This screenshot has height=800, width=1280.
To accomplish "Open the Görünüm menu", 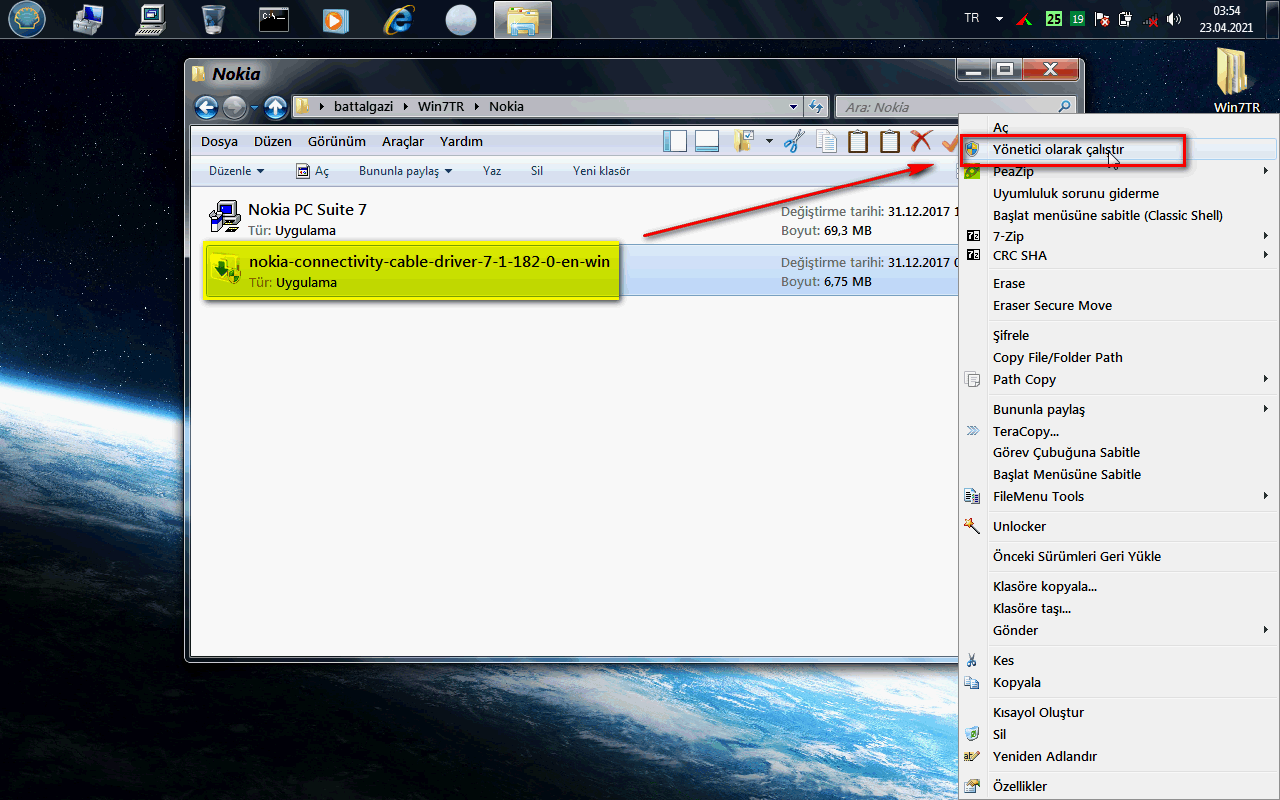I will [x=337, y=141].
